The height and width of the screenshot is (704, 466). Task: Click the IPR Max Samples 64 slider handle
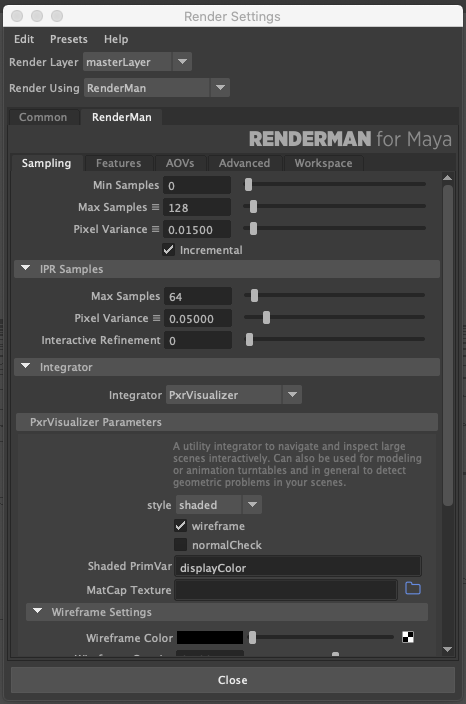[x=255, y=295]
